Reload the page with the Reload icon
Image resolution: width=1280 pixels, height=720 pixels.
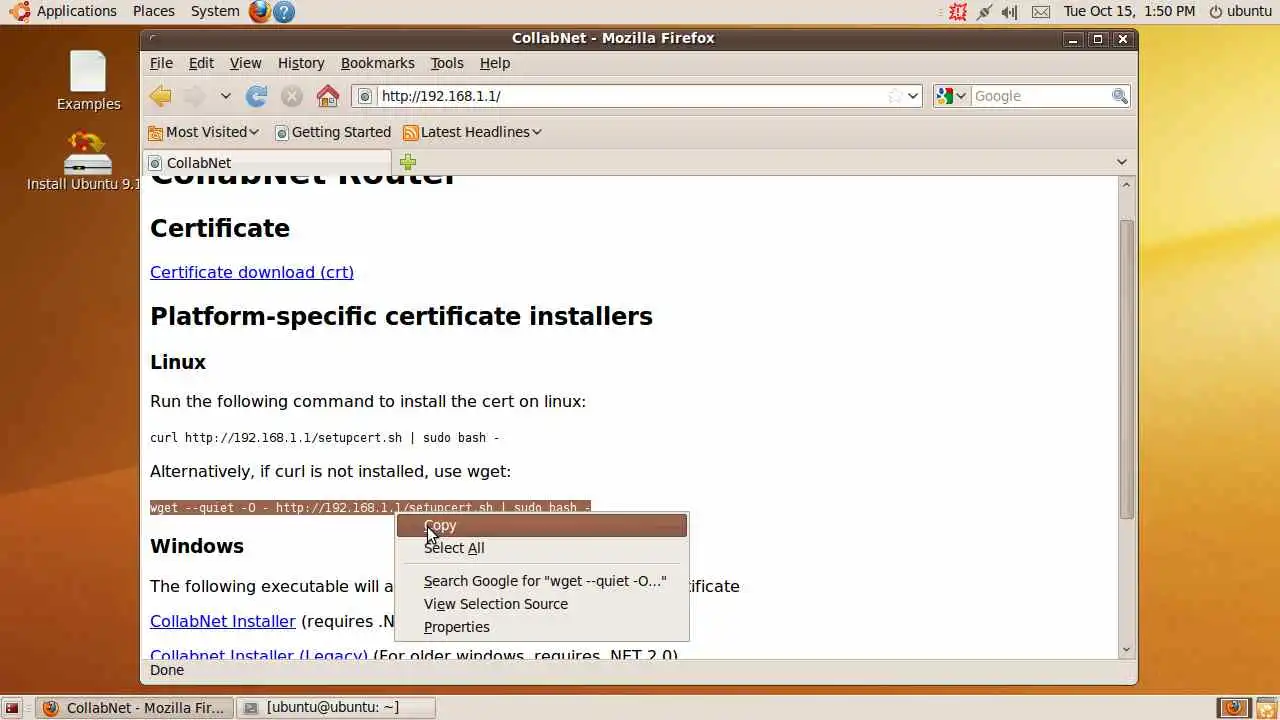(x=257, y=96)
